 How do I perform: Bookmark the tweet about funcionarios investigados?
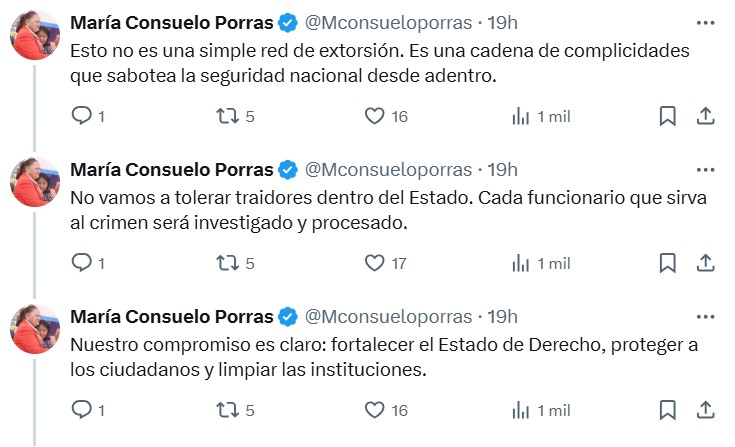click(x=668, y=263)
